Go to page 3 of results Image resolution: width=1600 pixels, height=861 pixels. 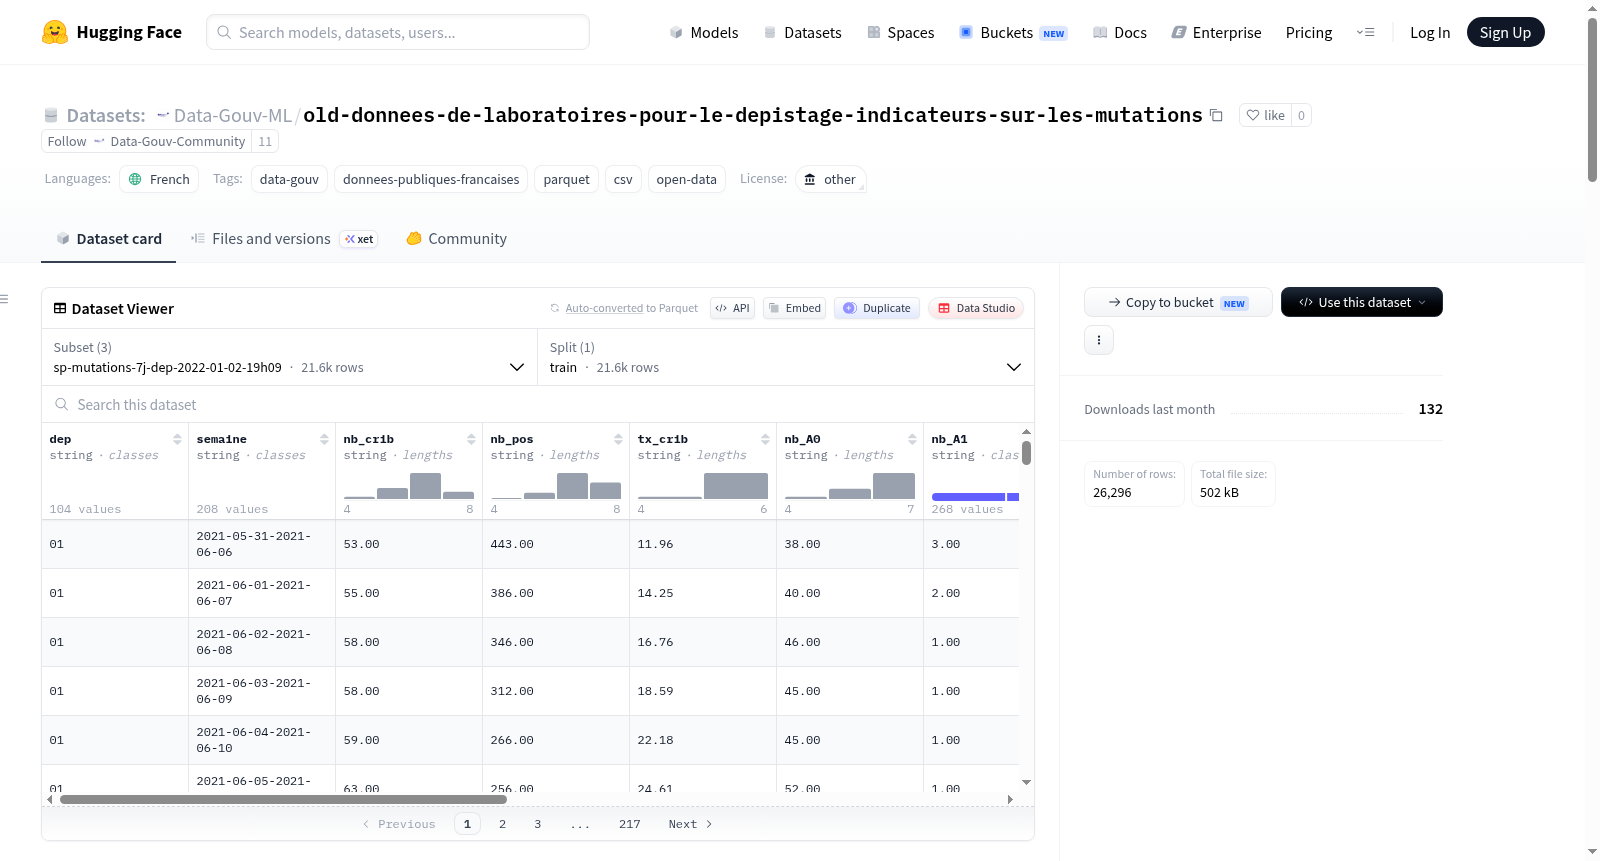coord(537,824)
